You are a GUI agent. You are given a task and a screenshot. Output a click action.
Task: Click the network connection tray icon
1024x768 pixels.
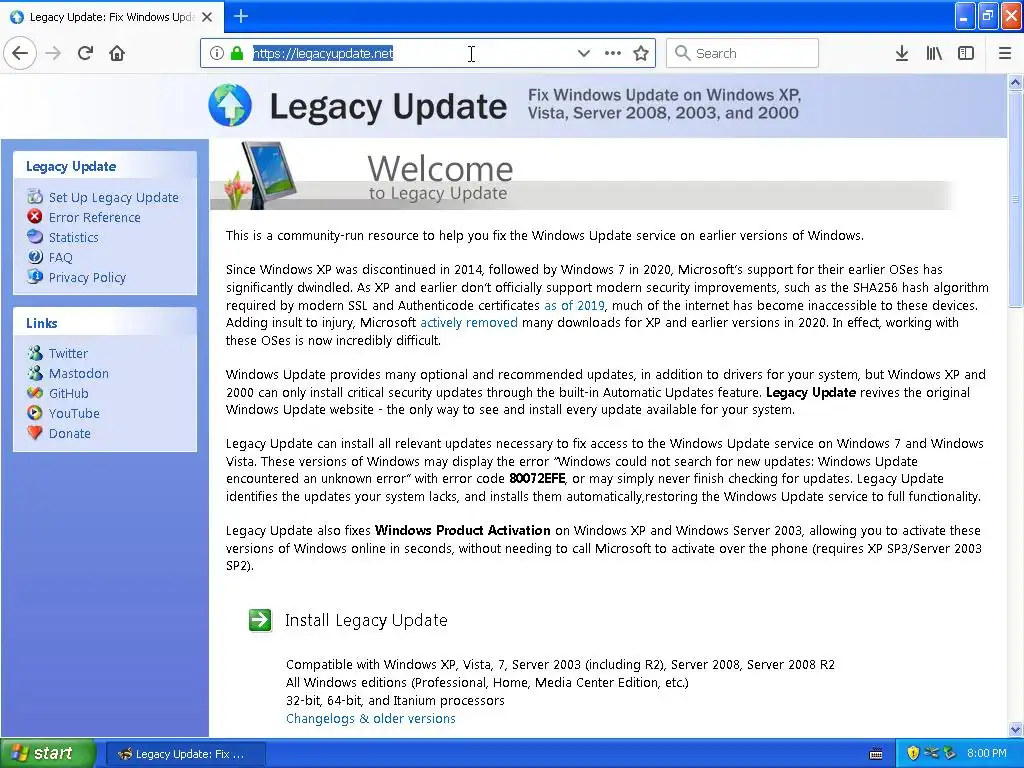coord(931,753)
